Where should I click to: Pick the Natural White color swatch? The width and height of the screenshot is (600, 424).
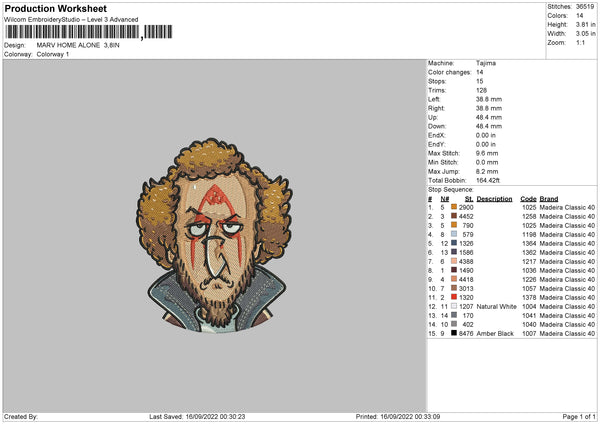coord(454,306)
